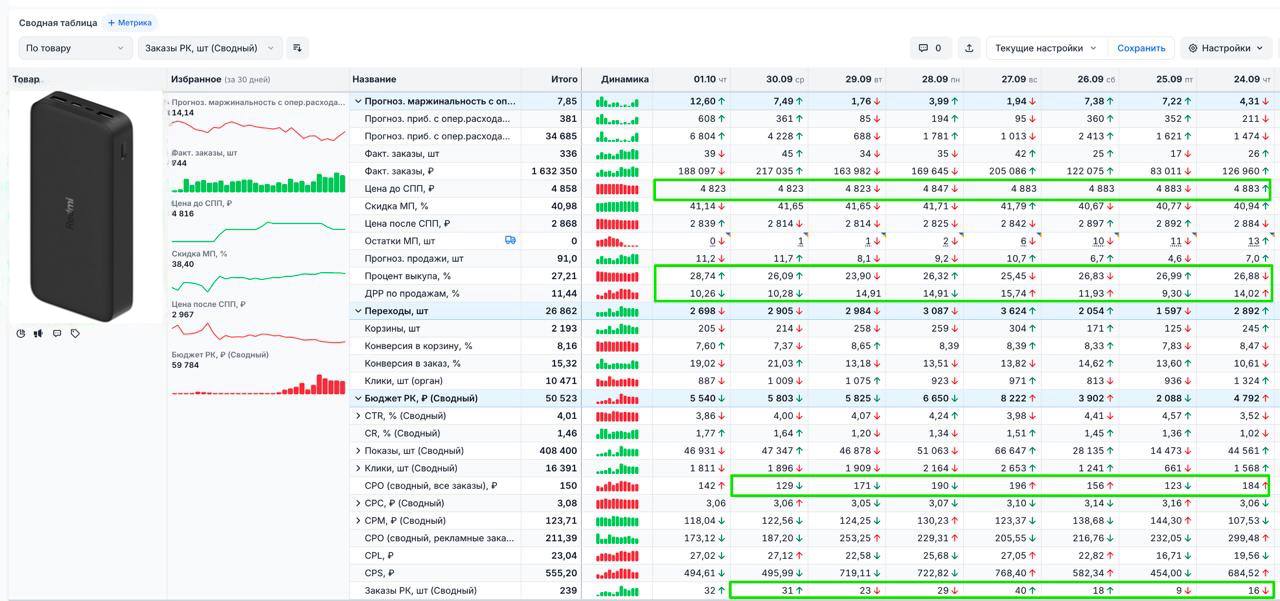This screenshot has width=1280, height=601.
Task: Expand the Показы, шт (Сводный) row
Action: pyautogui.click(x=359, y=451)
